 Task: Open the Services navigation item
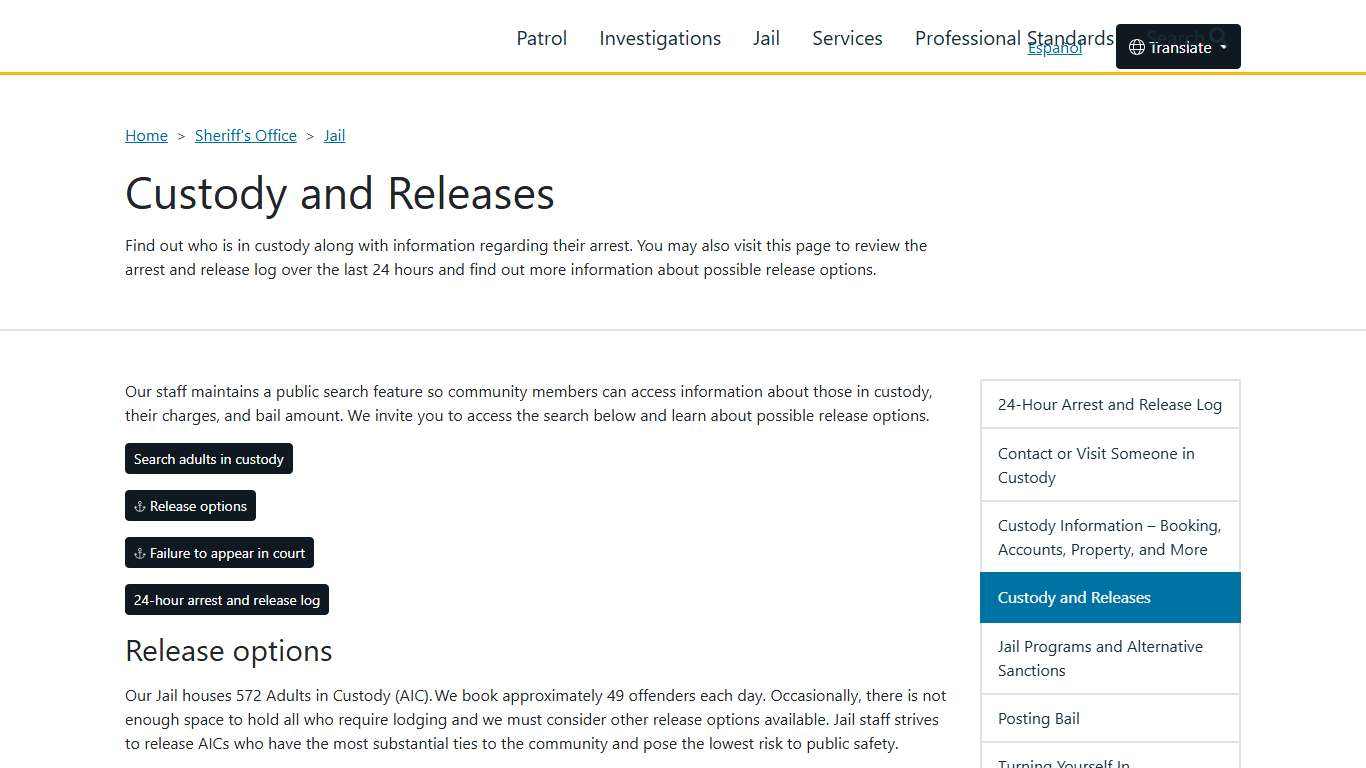(847, 38)
